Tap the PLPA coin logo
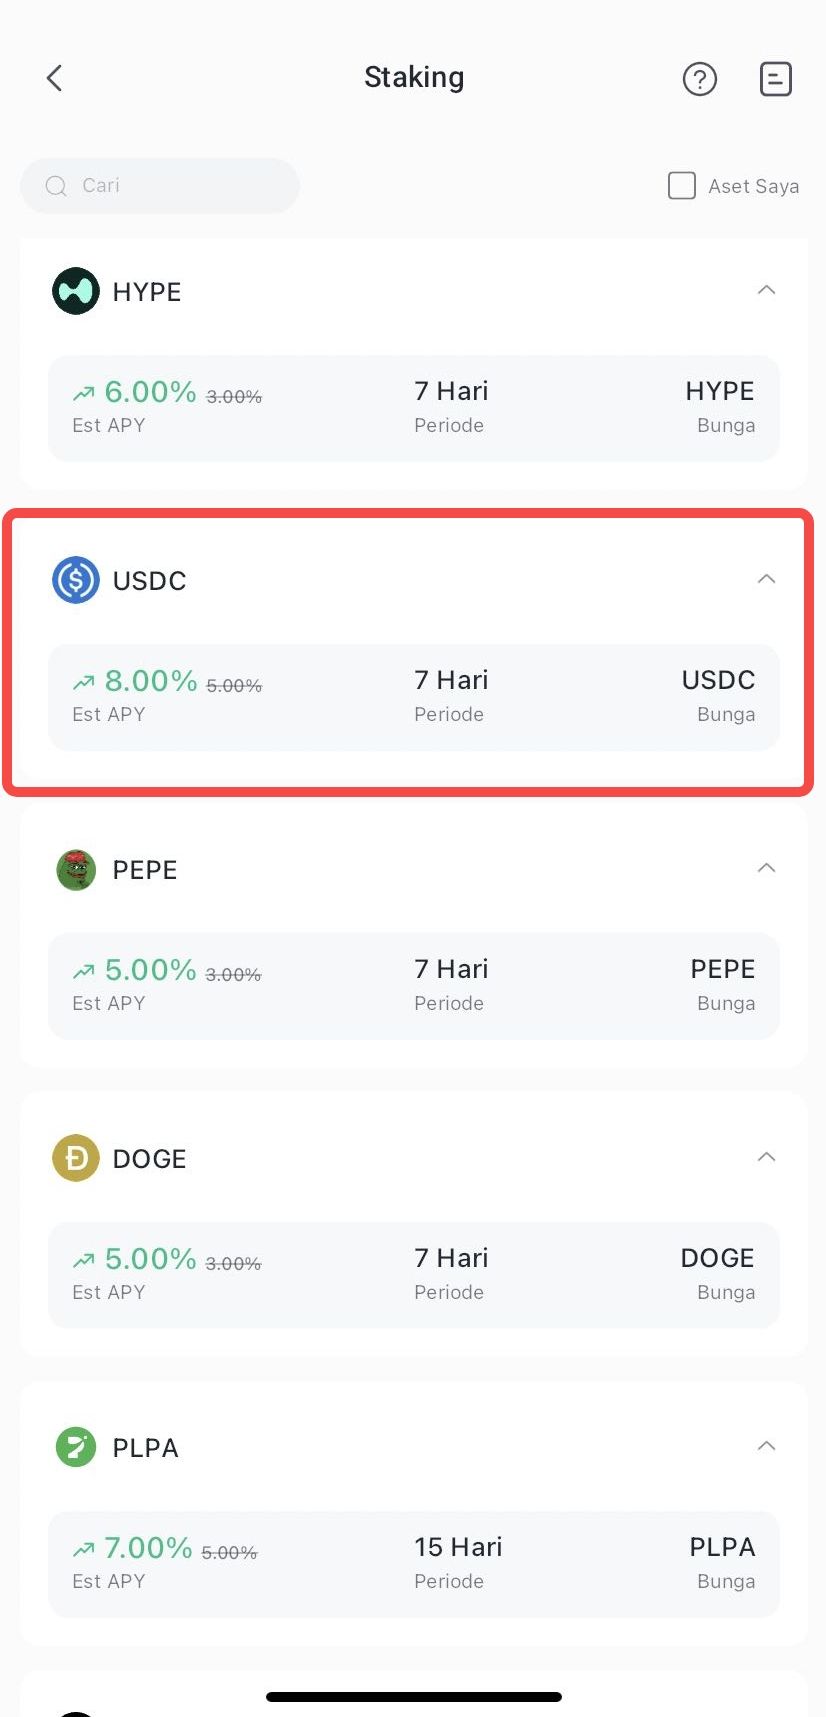Image resolution: width=826 pixels, height=1717 pixels. click(76, 1447)
